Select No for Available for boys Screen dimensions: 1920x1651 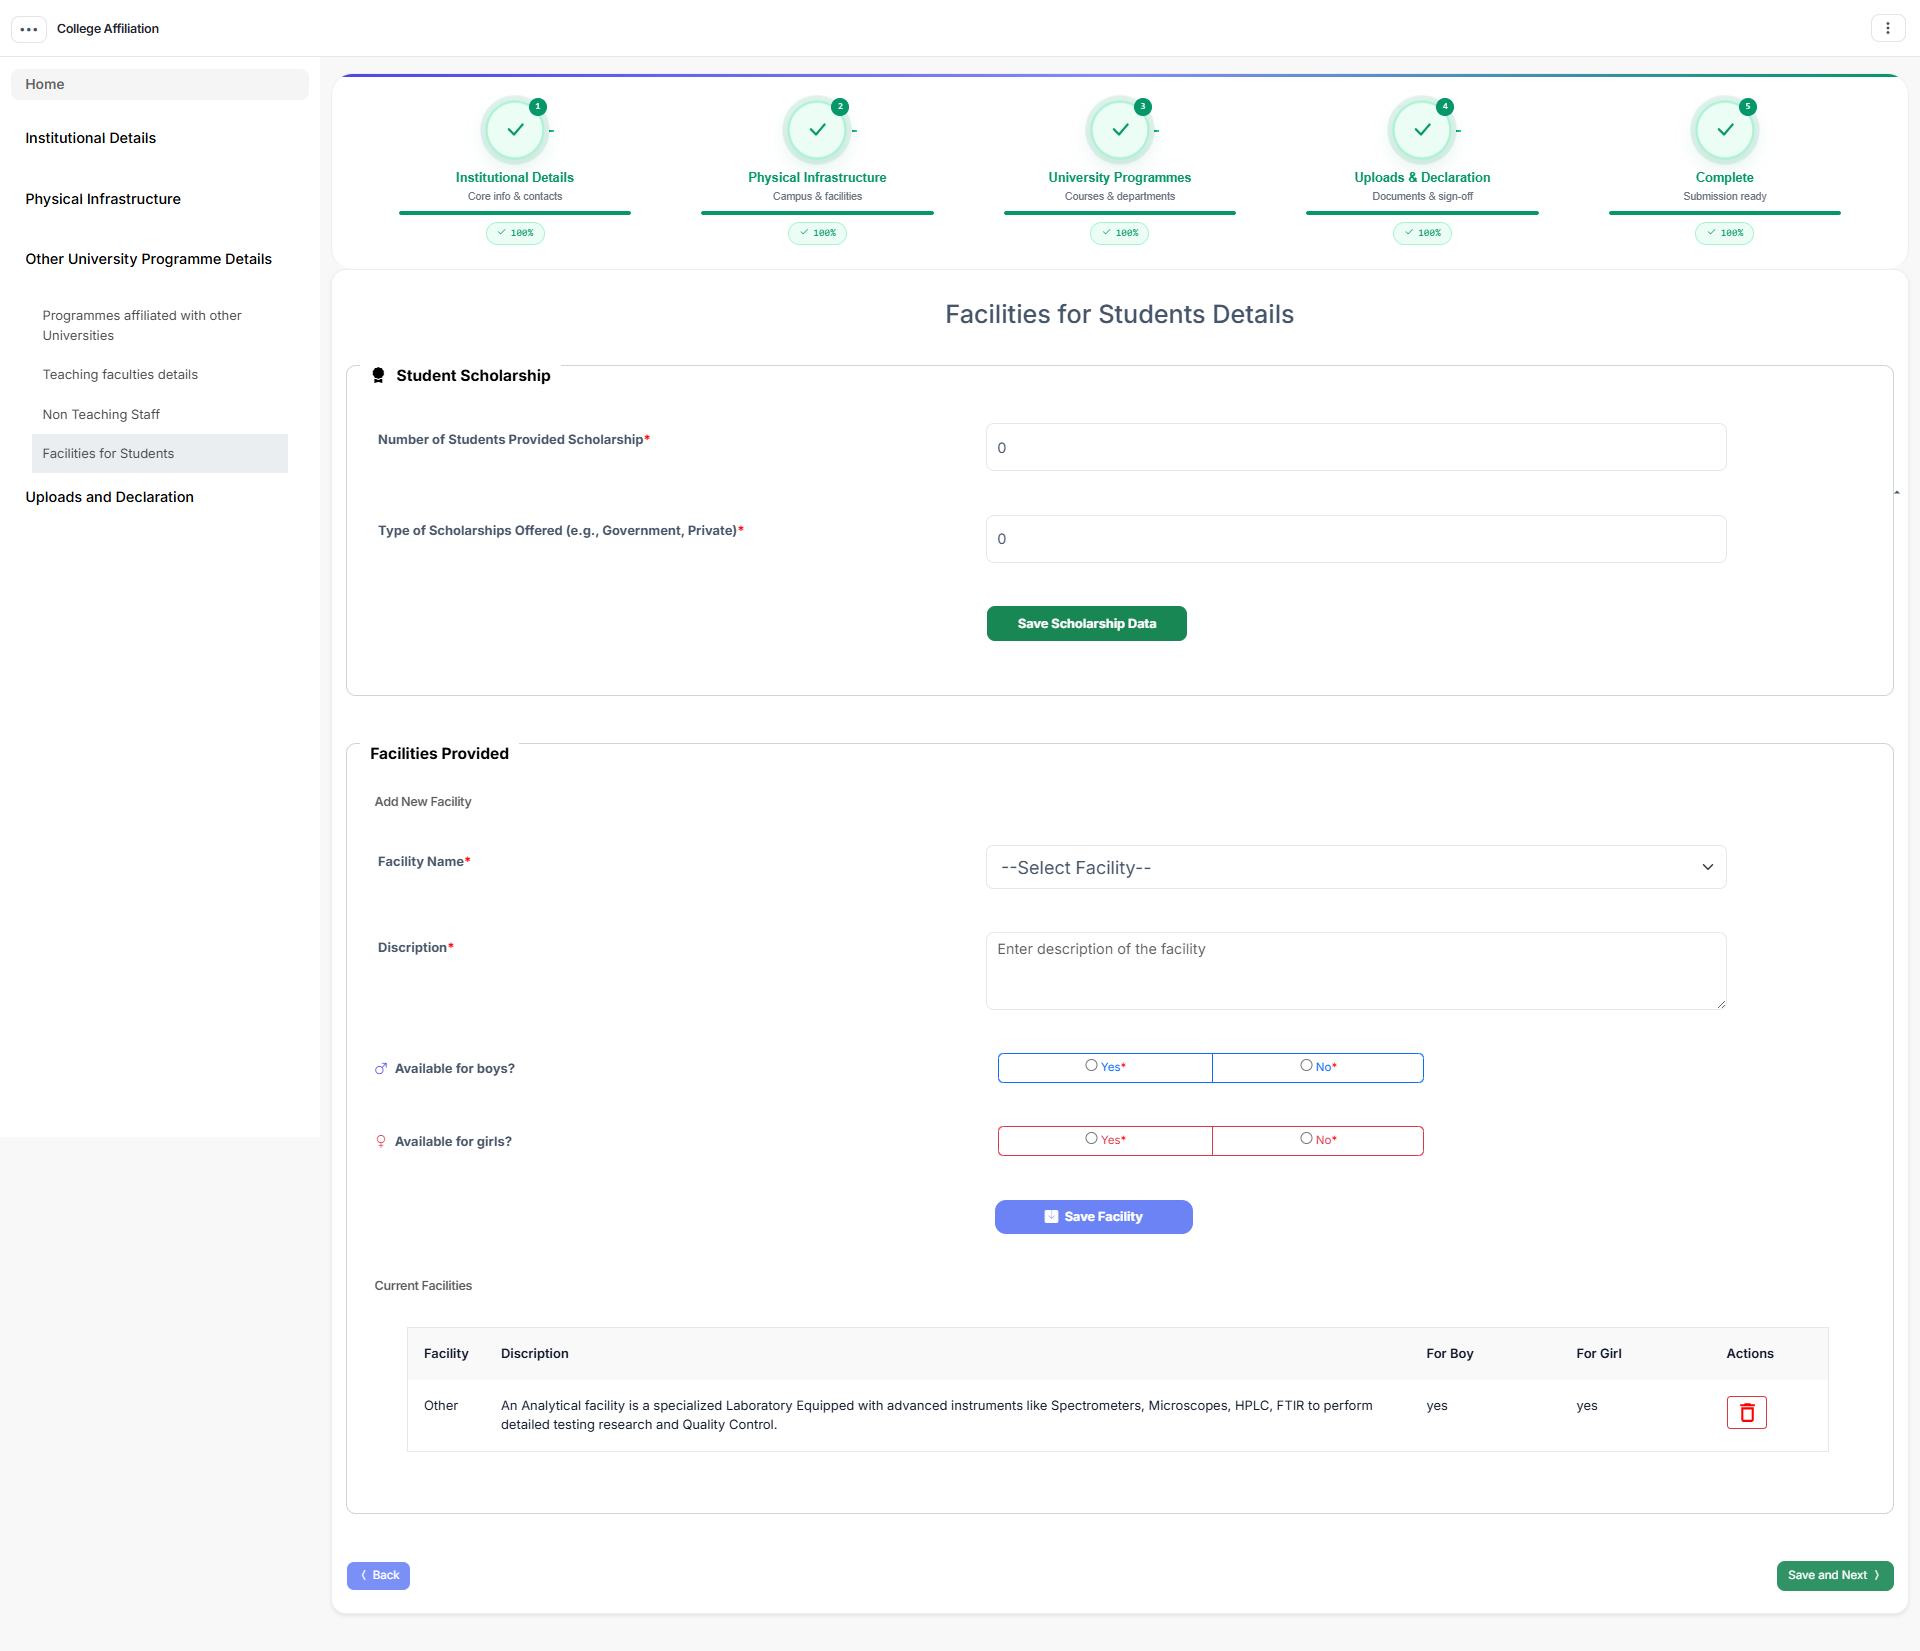pos(1306,1066)
